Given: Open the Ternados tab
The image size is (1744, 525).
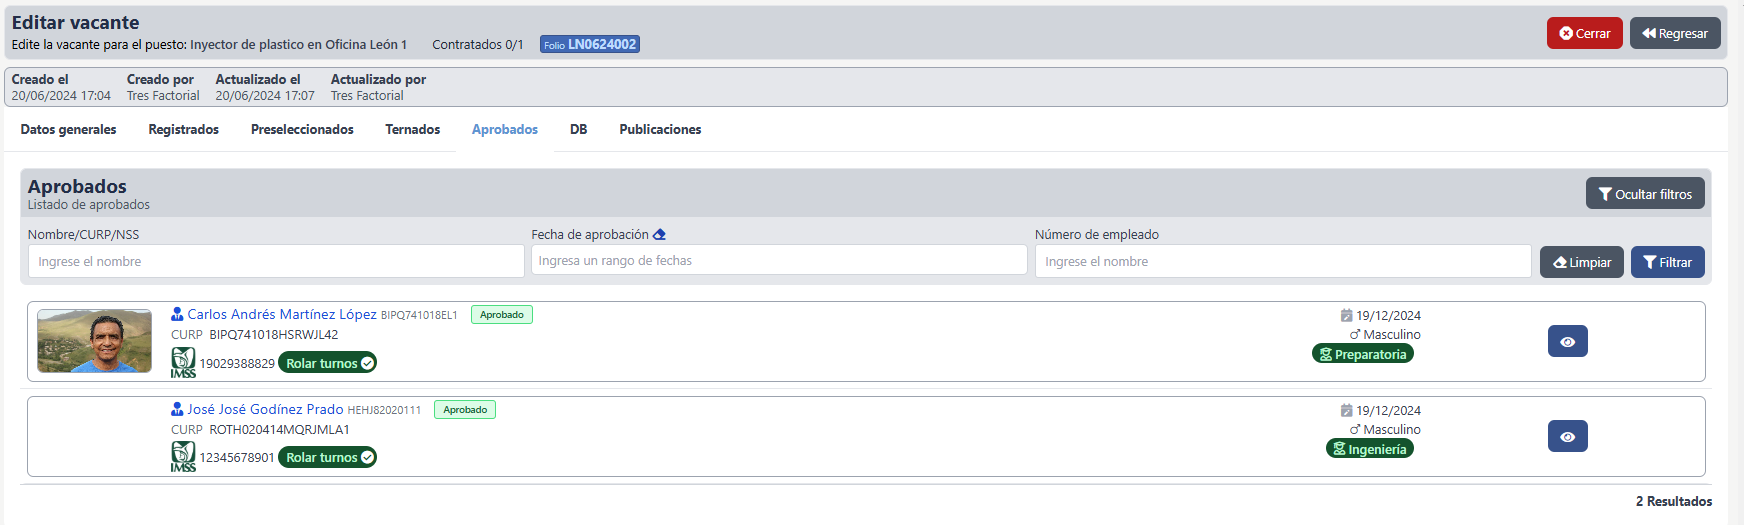Looking at the screenshot, I should (x=413, y=130).
